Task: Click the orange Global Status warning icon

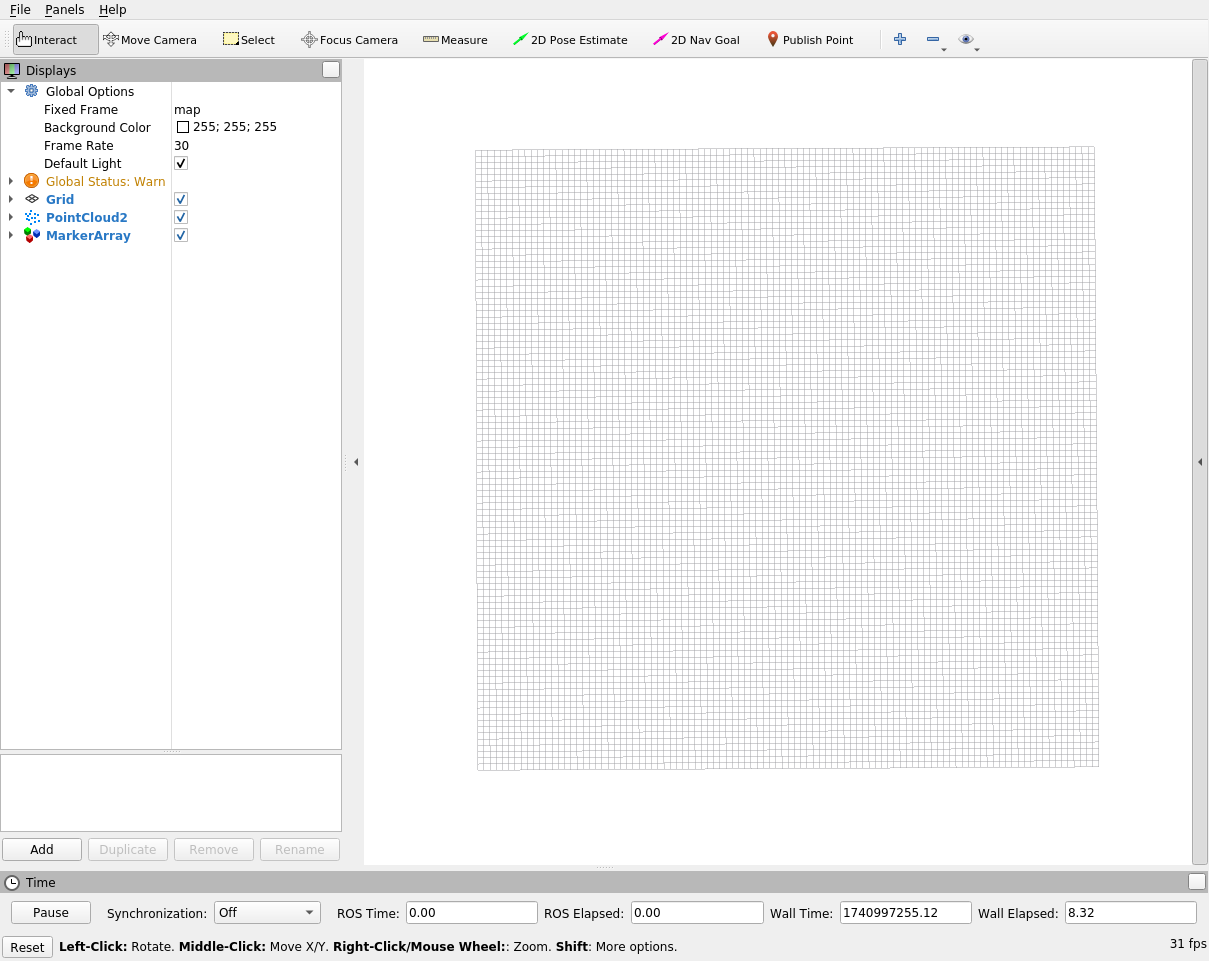Action: coord(31,181)
